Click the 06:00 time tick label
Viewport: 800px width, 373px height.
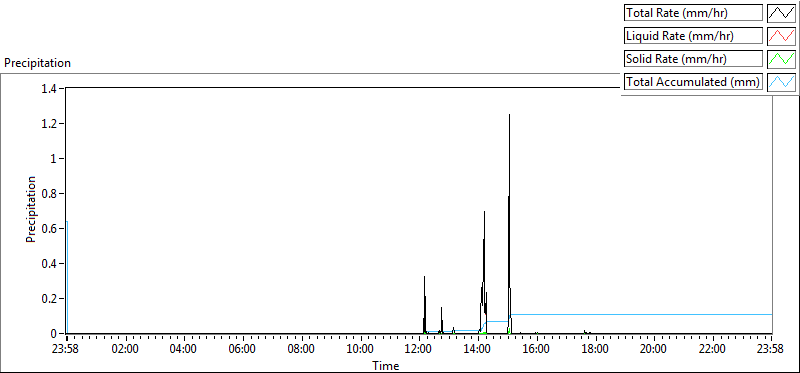242,349
